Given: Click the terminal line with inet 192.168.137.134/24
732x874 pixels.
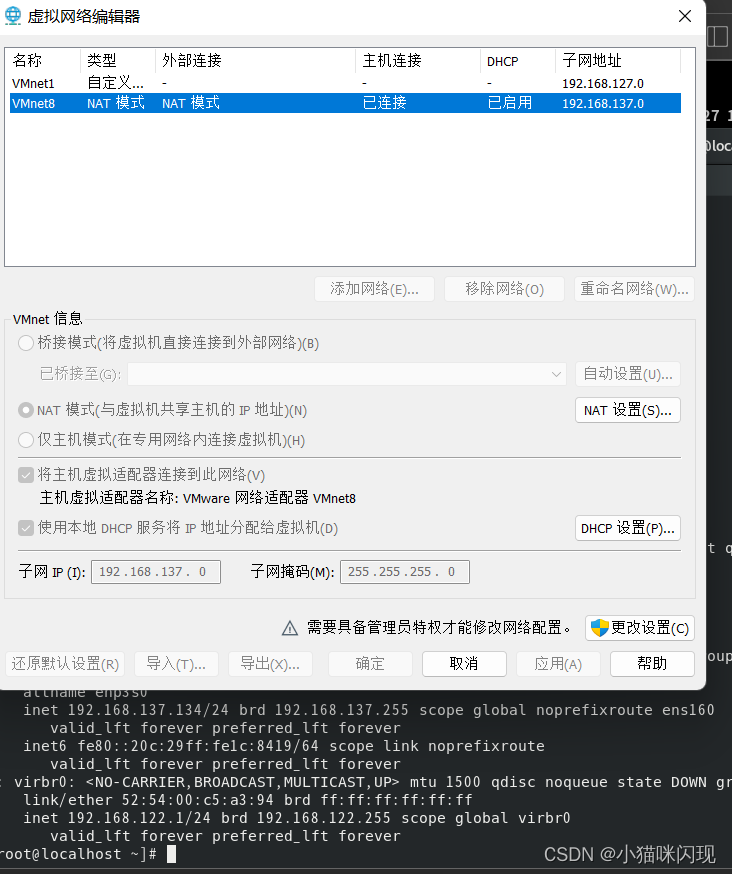Looking at the screenshot, I should point(369,710).
